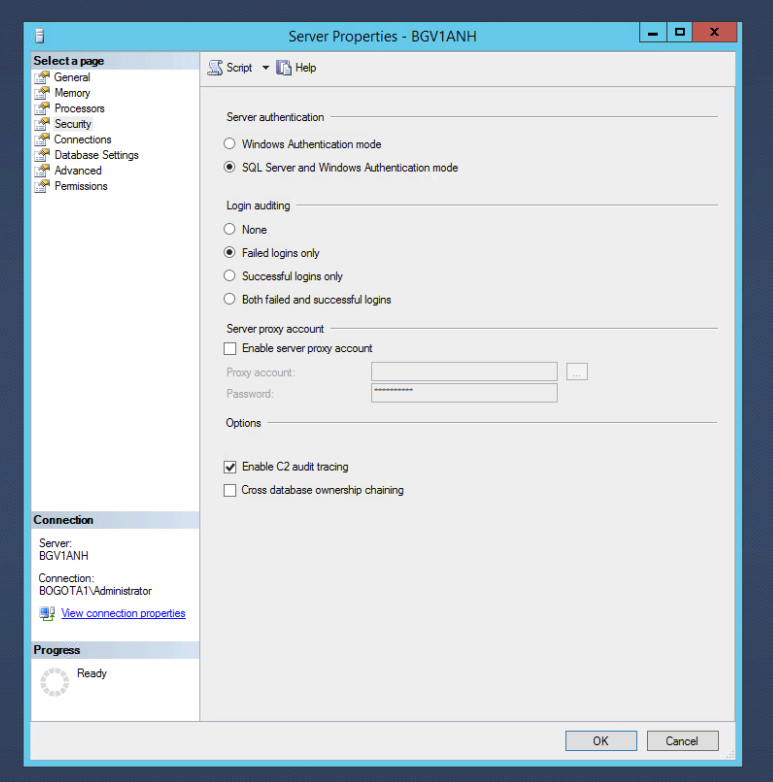Click the Script scroll icon in toolbar

pos(215,68)
